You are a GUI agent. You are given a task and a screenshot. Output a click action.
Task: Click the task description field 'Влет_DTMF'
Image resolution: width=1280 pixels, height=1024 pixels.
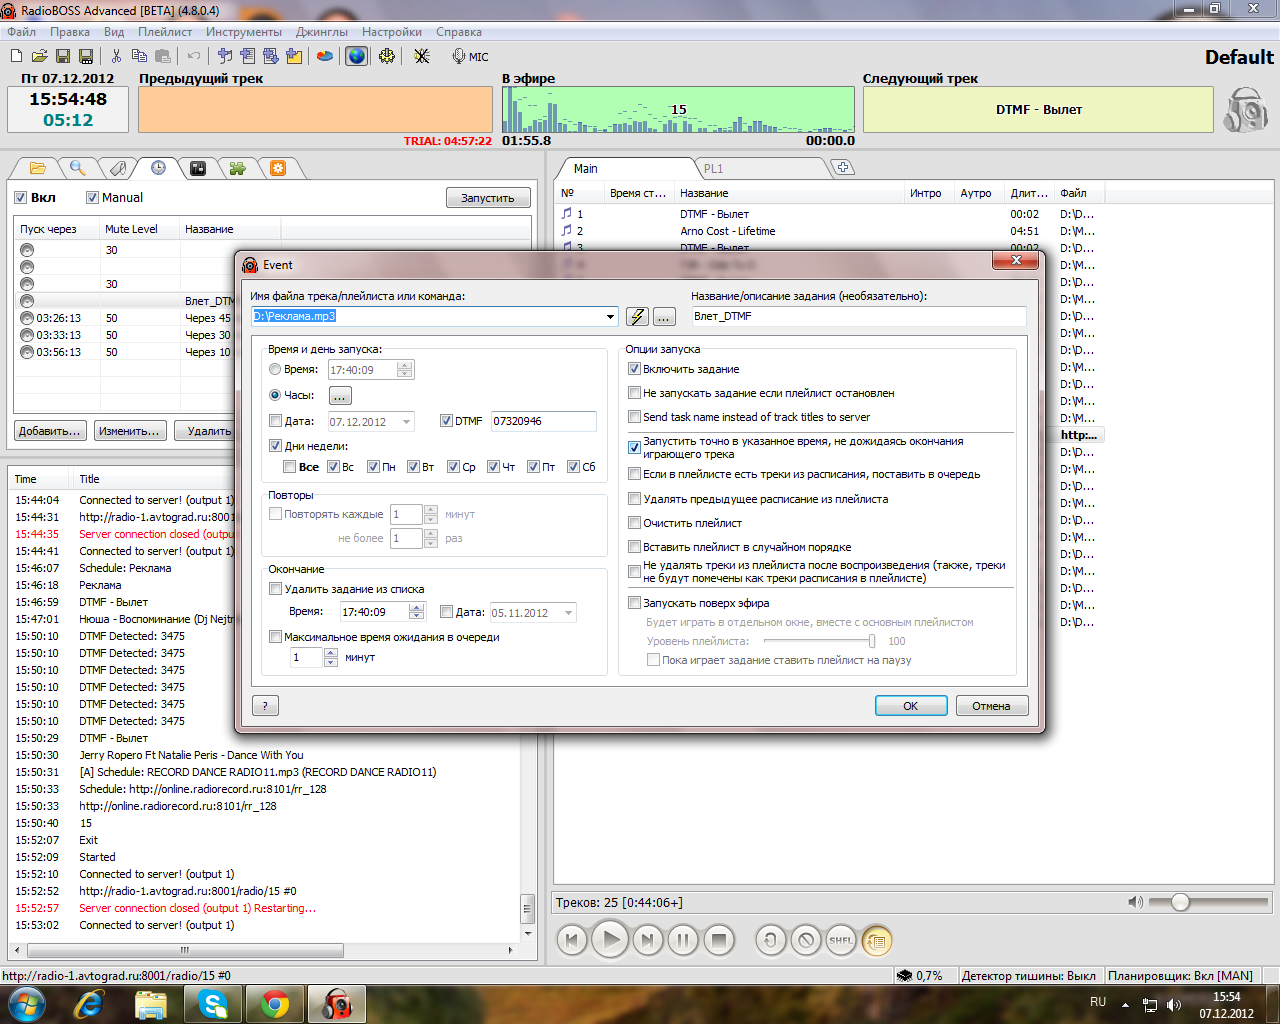(x=858, y=316)
